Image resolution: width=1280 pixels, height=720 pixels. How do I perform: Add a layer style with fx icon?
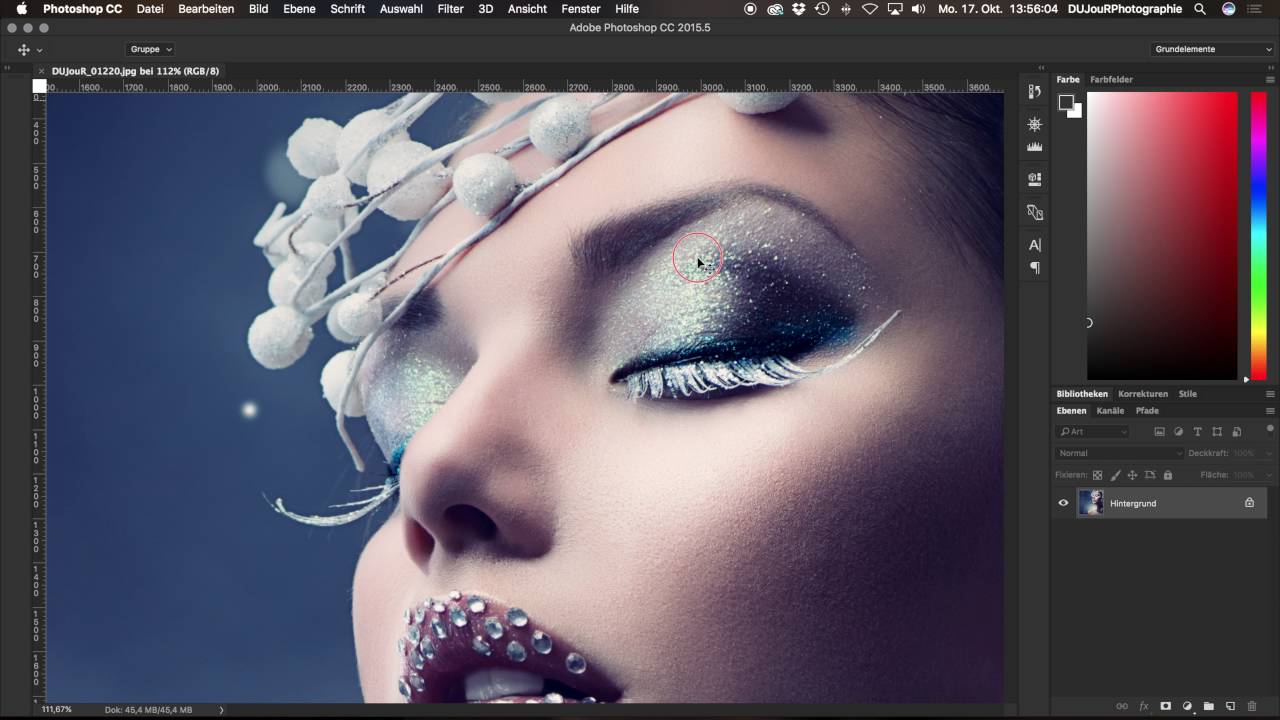click(1144, 706)
